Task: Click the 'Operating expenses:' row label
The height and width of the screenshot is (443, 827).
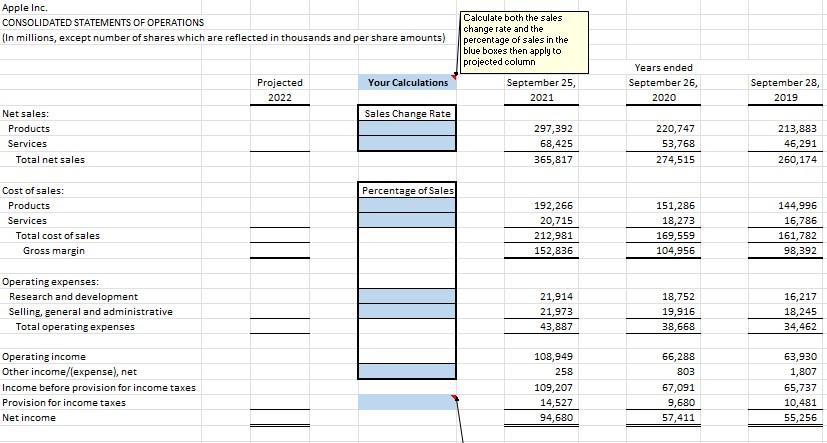Action: pyautogui.click(x=50, y=282)
